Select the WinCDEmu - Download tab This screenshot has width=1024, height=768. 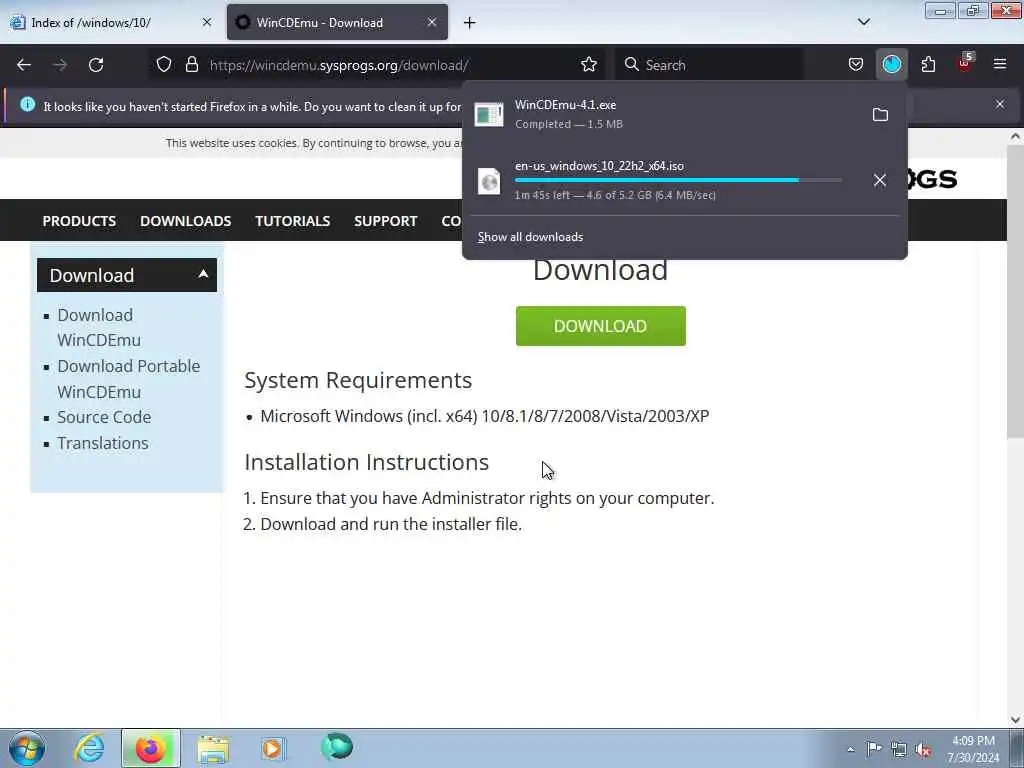click(x=338, y=22)
